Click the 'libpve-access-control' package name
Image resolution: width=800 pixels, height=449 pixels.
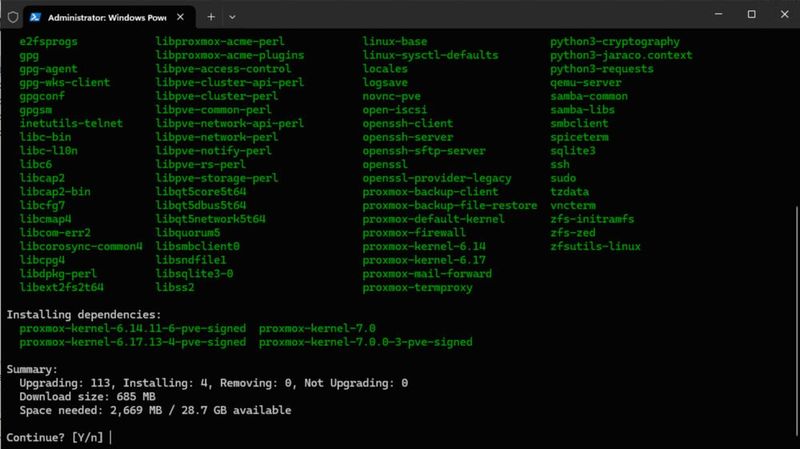click(x=223, y=69)
